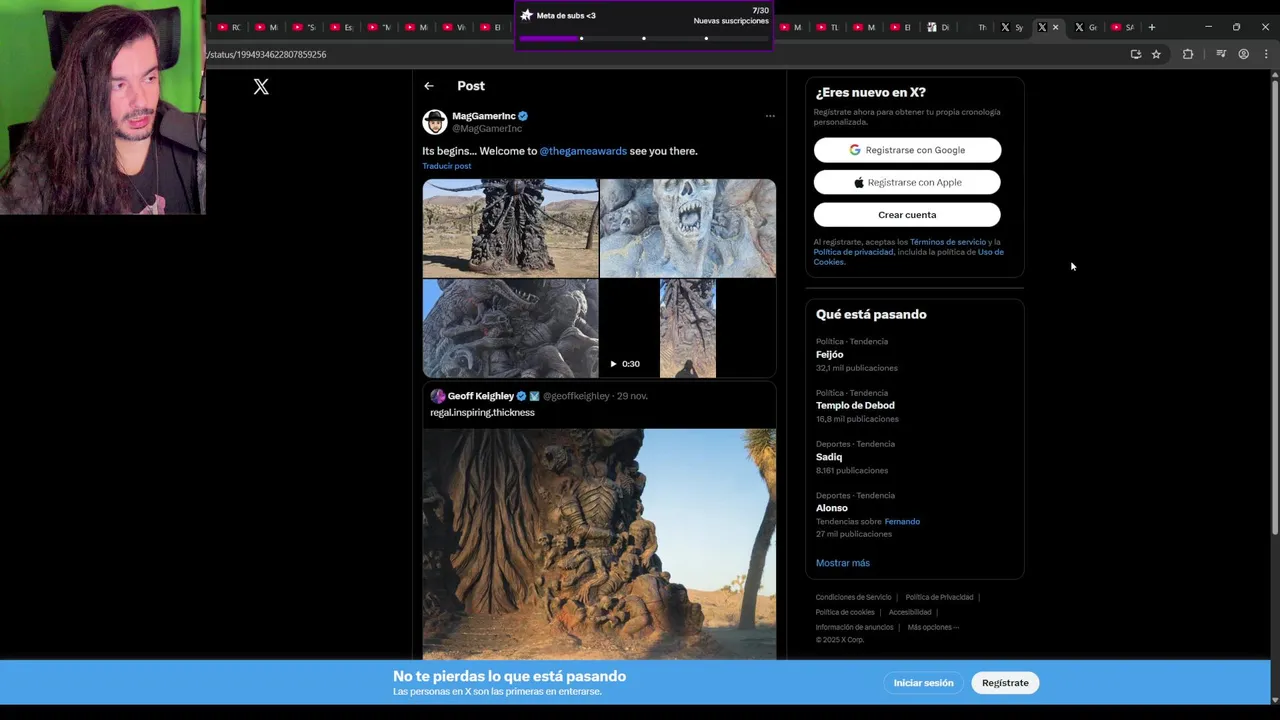Switch to the 'Gr' X tab
1280x720 pixels.
pos(1086,27)
